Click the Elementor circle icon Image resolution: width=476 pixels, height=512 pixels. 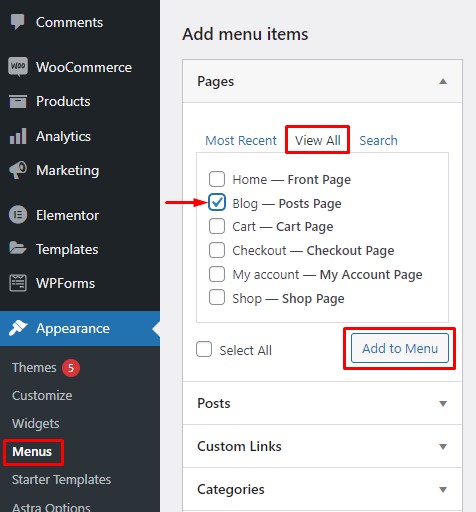point(18,215)
